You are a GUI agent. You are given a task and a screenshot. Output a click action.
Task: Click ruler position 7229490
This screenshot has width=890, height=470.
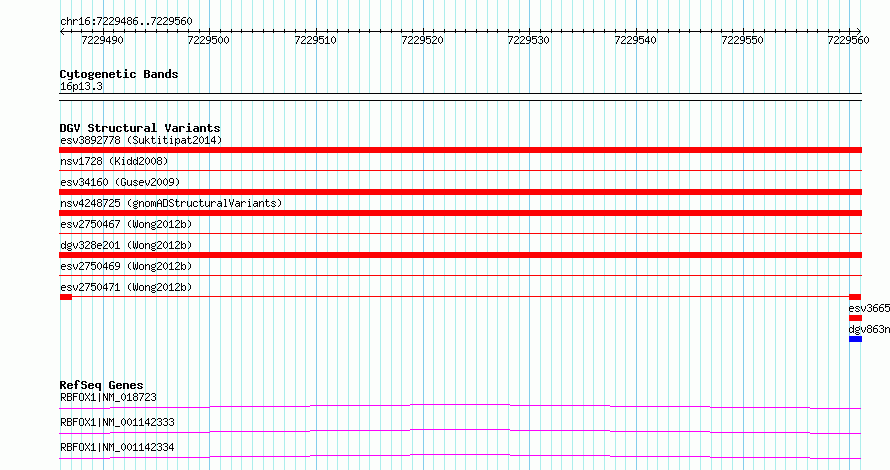[102, 40]
